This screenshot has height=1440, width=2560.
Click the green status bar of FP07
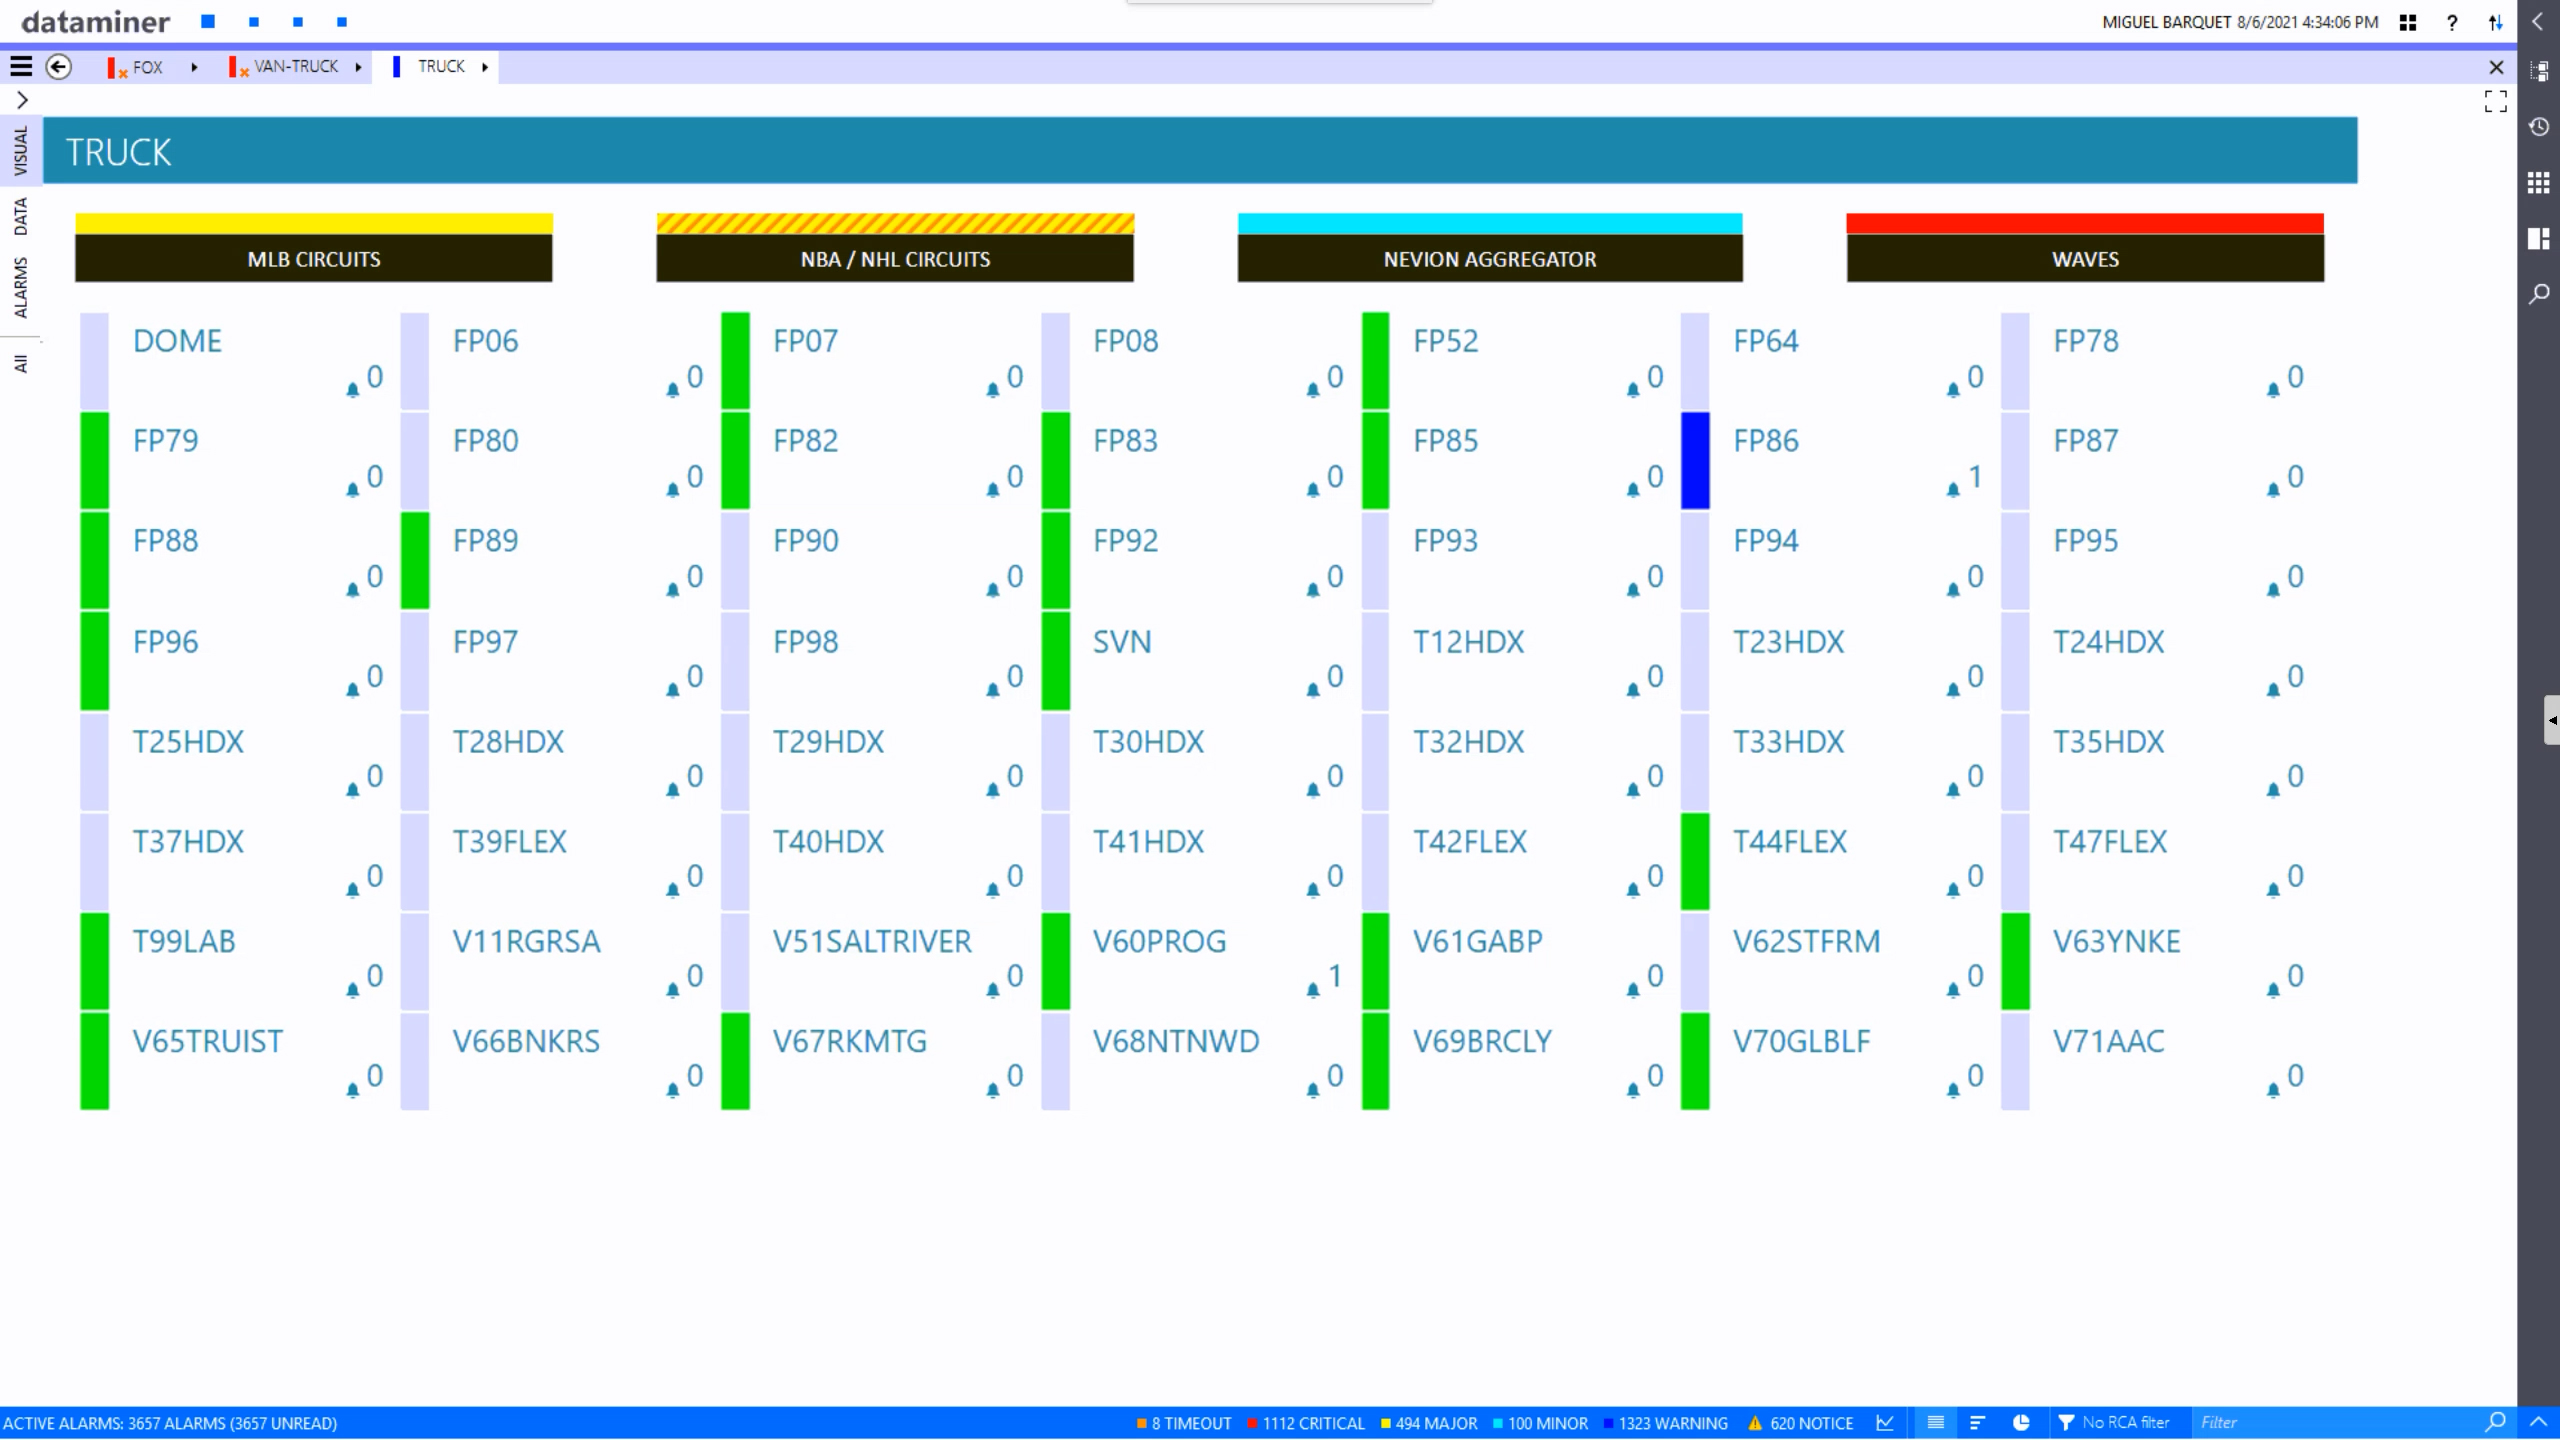[x=735, y=361]
